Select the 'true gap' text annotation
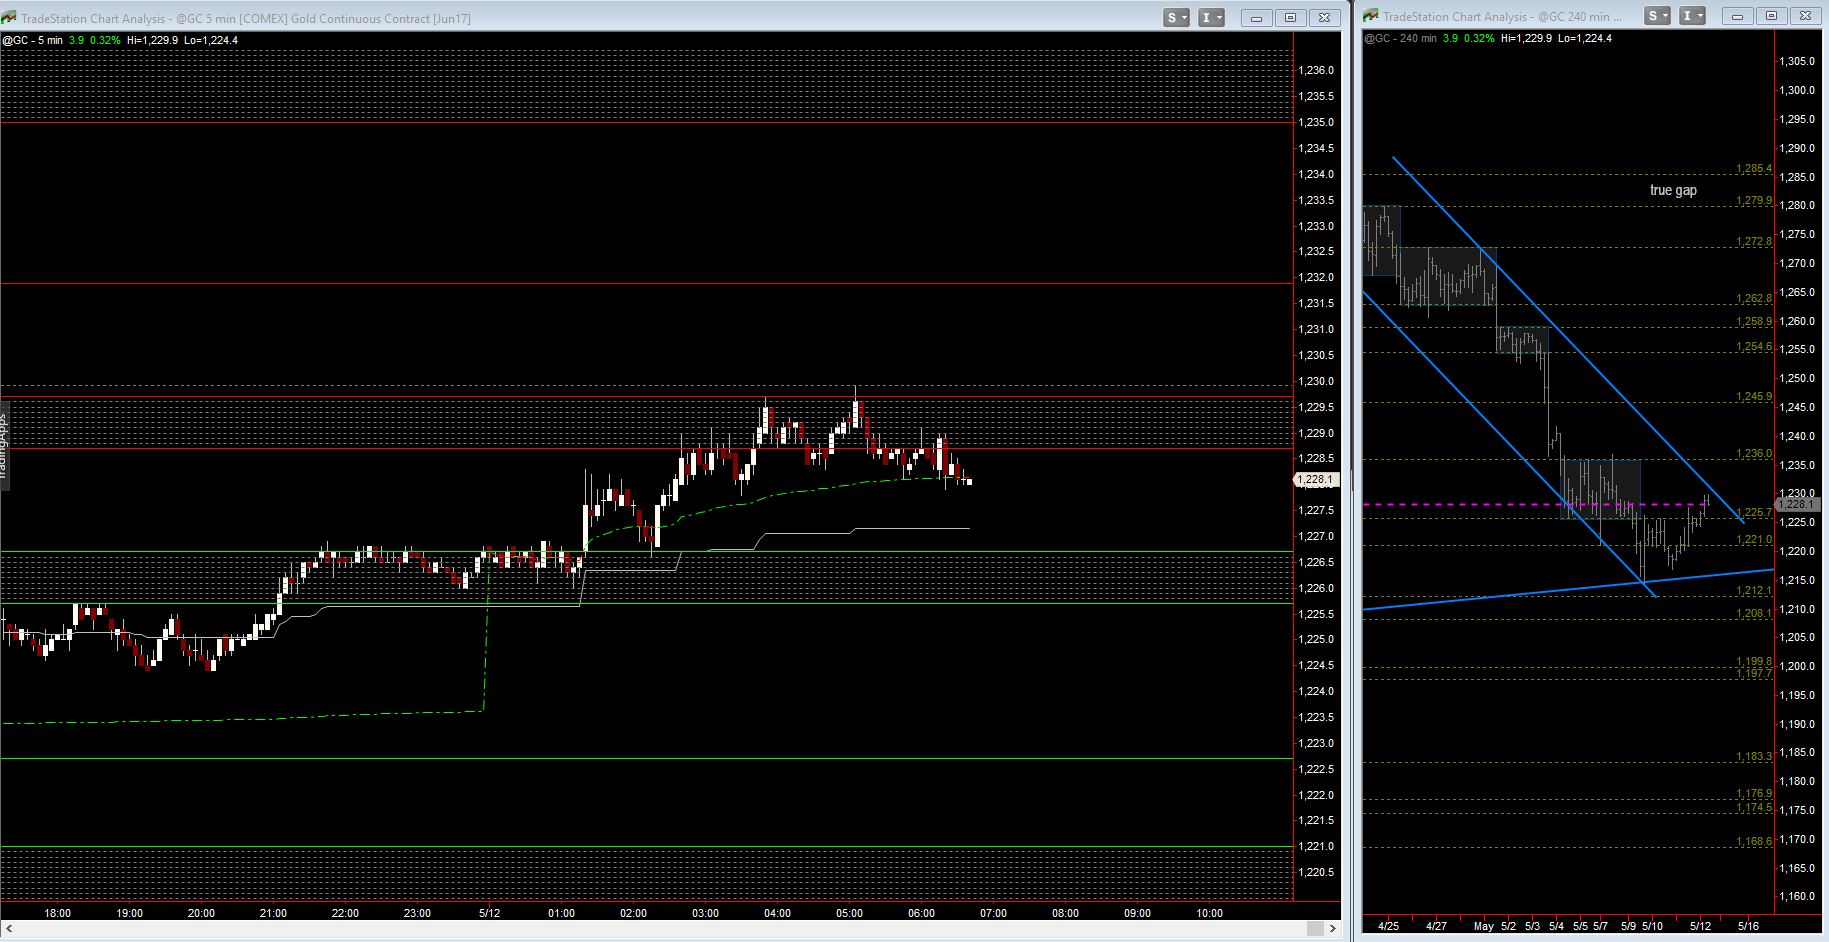Screen dimensions: 1829x942 1673,190
